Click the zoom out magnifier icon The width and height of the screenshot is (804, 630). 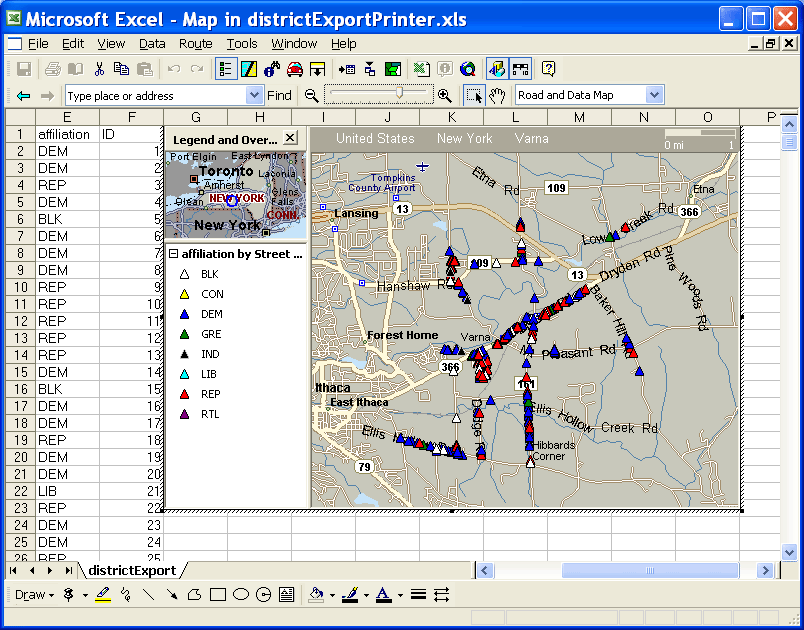coord(312,95)
